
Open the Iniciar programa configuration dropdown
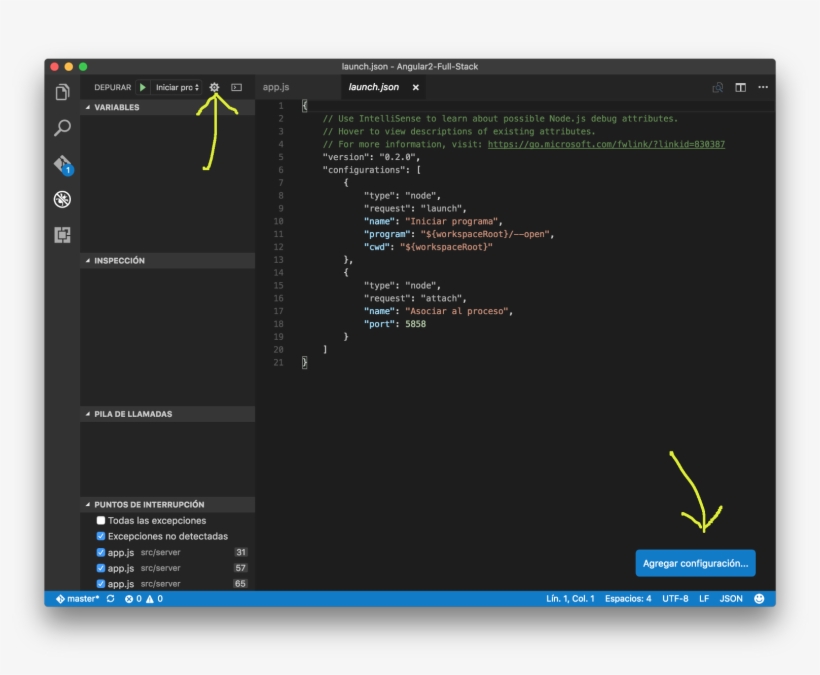[x=177, y=88]
